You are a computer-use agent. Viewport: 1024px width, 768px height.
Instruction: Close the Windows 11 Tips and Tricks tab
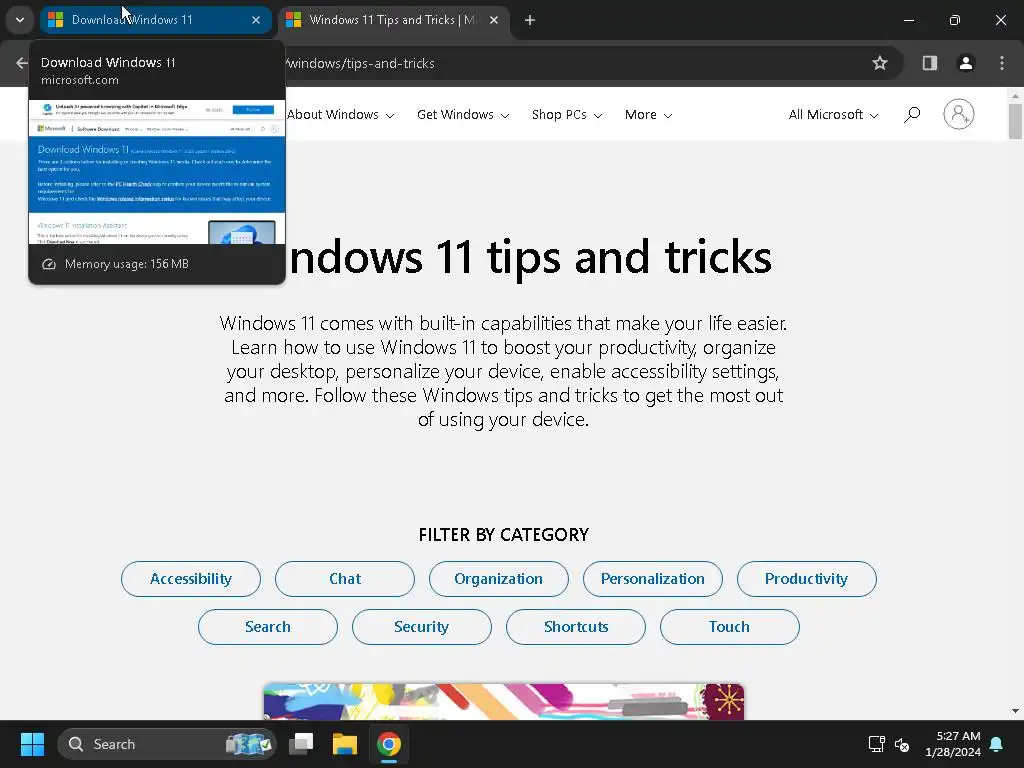click(x=494, y=20)
